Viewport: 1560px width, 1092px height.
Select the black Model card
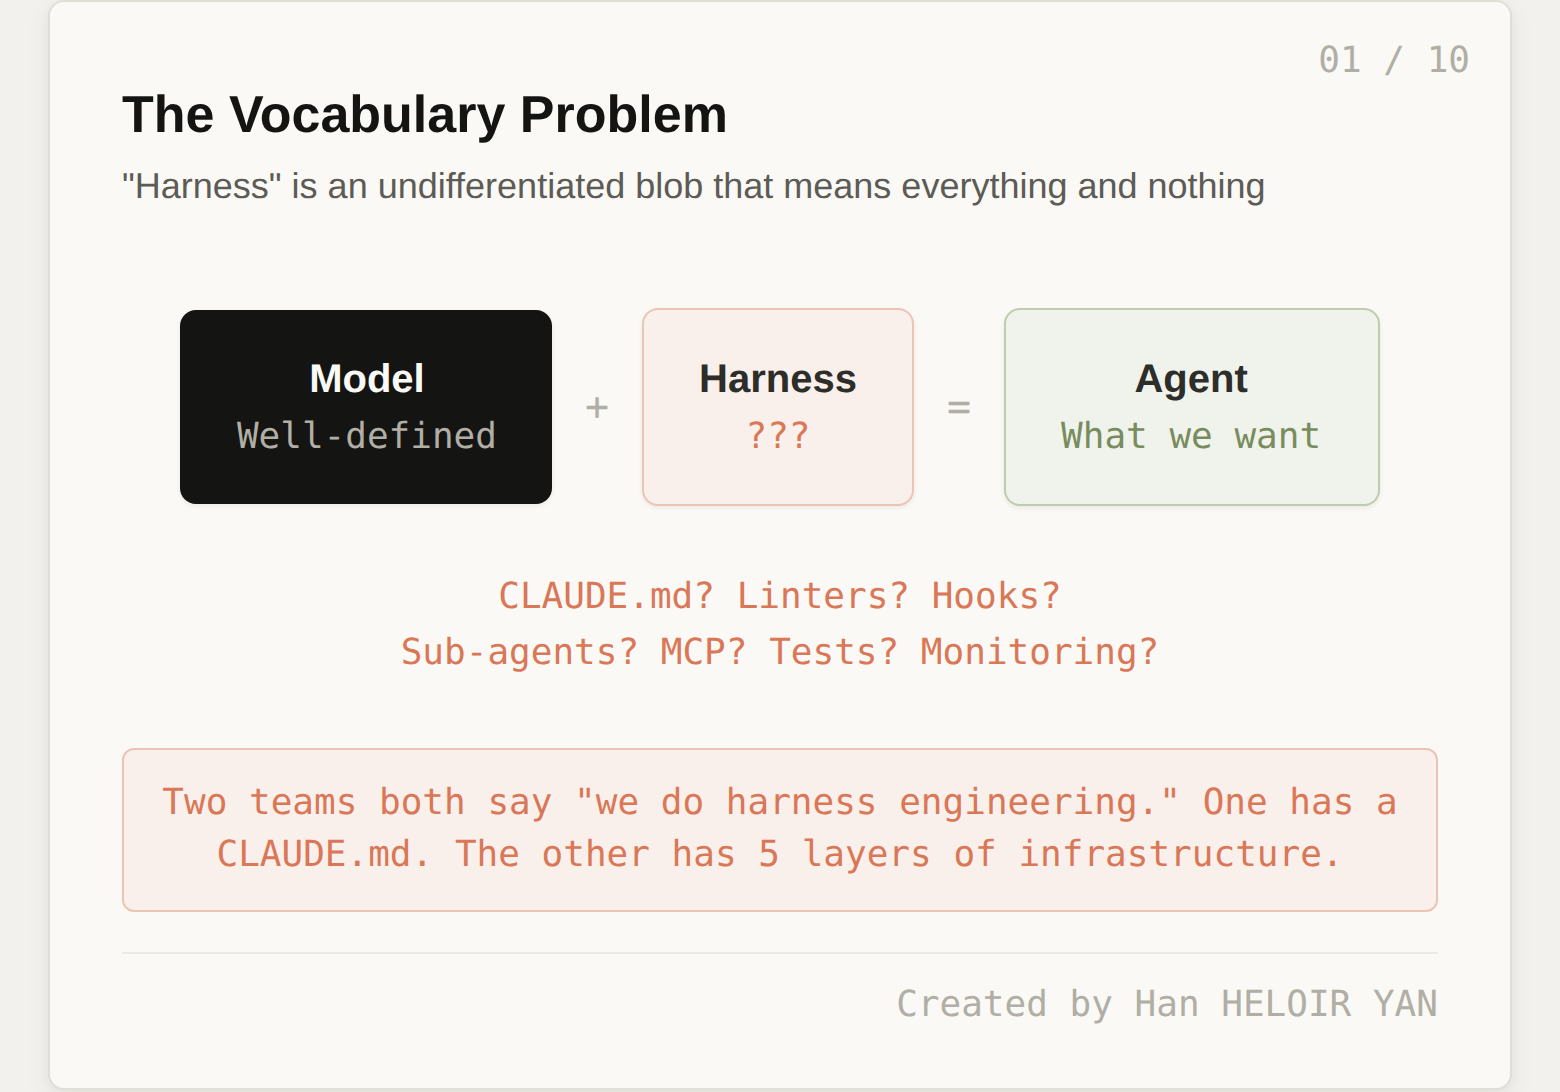366,407
